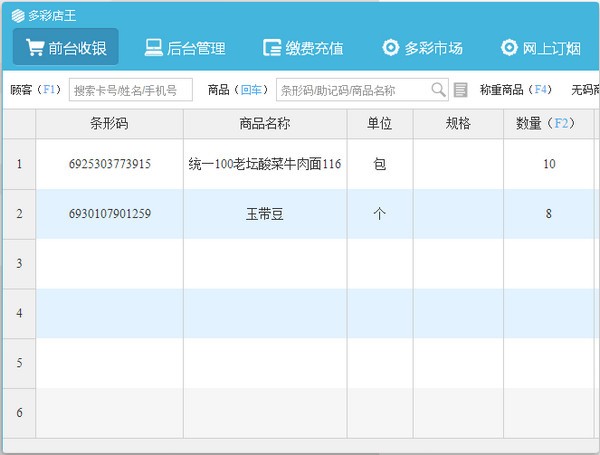Focus the product search field 条形码/助记码/商品名称
600x455 pixels.
click(x=362, y=90)
